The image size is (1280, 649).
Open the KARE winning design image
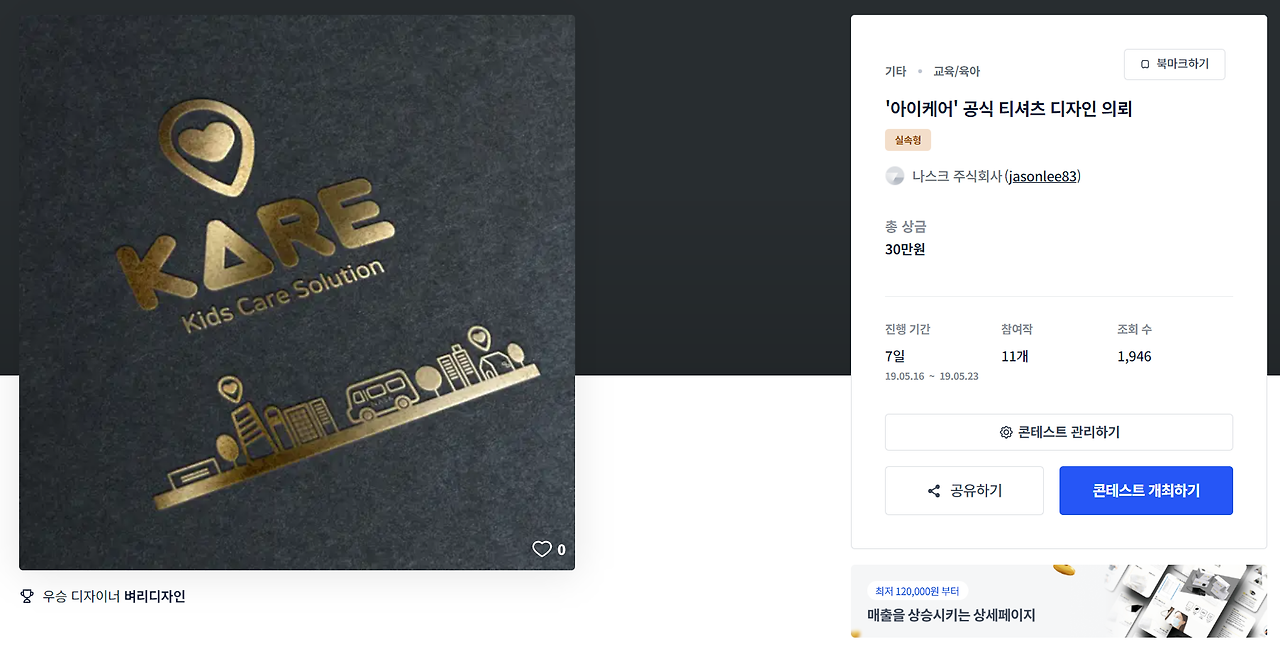297,292
